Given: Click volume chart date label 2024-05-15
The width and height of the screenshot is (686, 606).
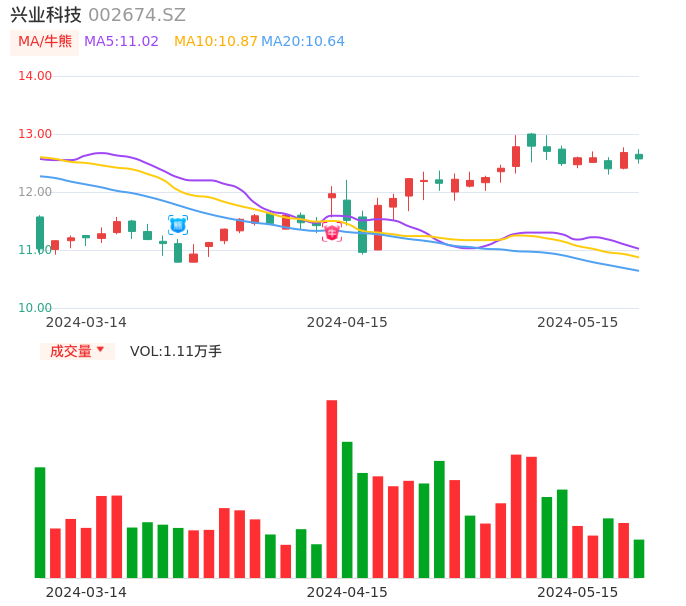Looking at the screenshot, I should tap(578, 592).
